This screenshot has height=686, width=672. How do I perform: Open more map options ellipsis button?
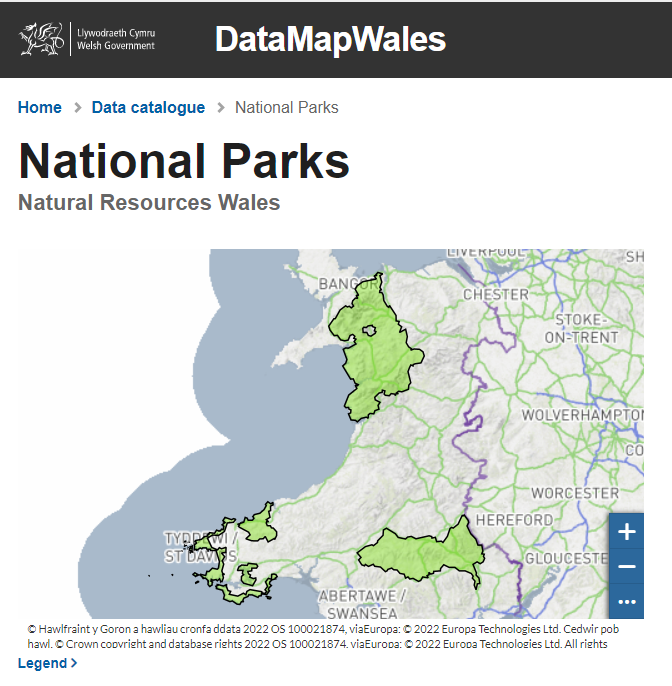626,602
